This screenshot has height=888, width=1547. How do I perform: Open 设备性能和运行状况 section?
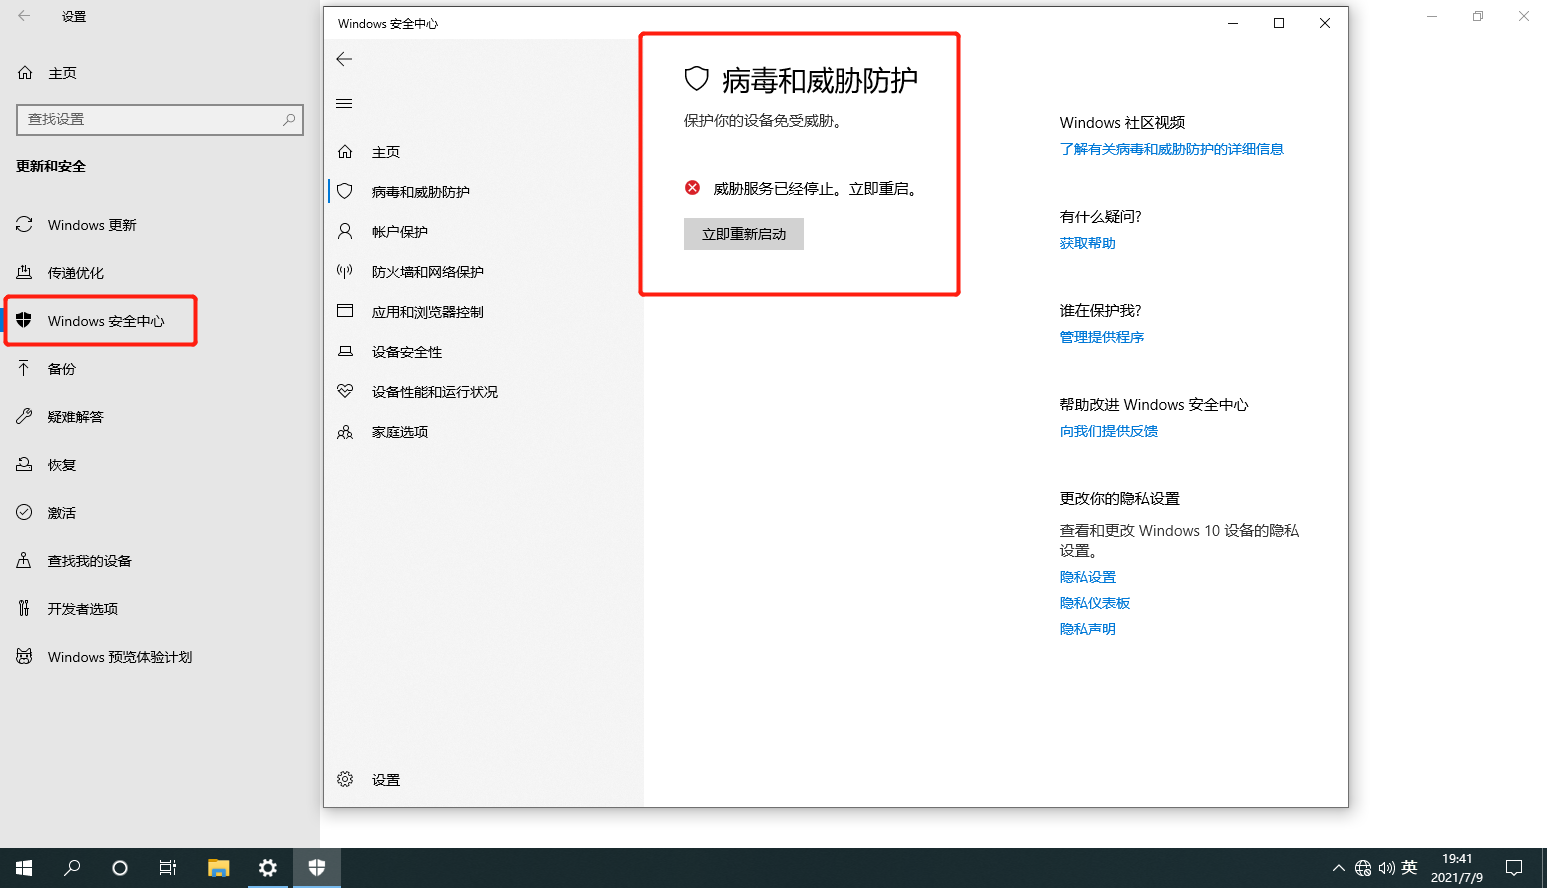point(435,392)
